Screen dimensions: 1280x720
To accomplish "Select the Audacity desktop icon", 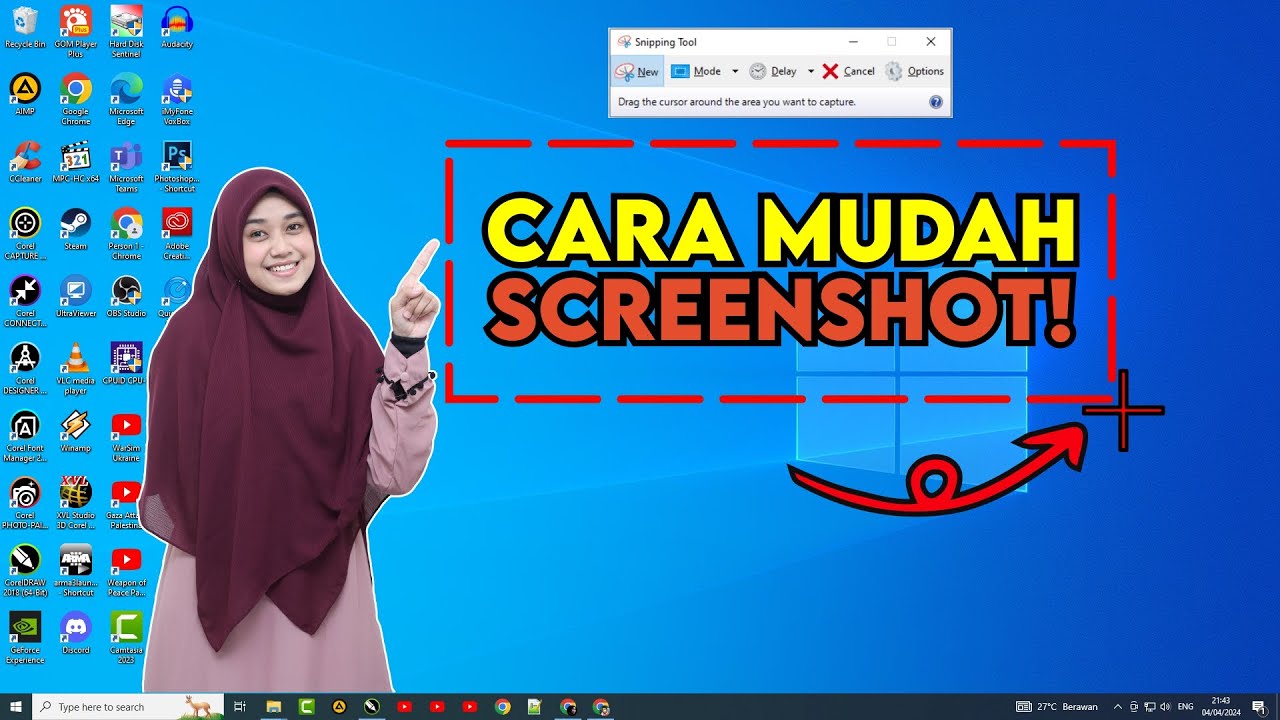I will coord(177,24).
